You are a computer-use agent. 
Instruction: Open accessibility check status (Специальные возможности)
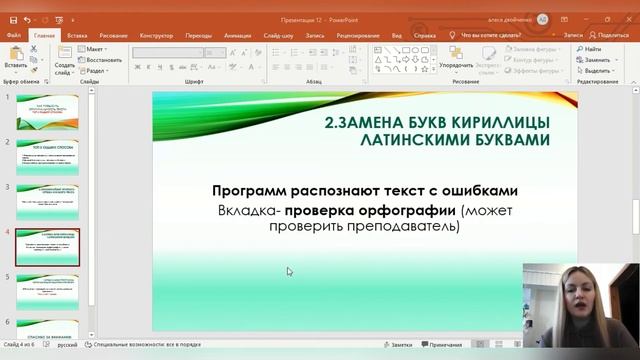point(143,344)
